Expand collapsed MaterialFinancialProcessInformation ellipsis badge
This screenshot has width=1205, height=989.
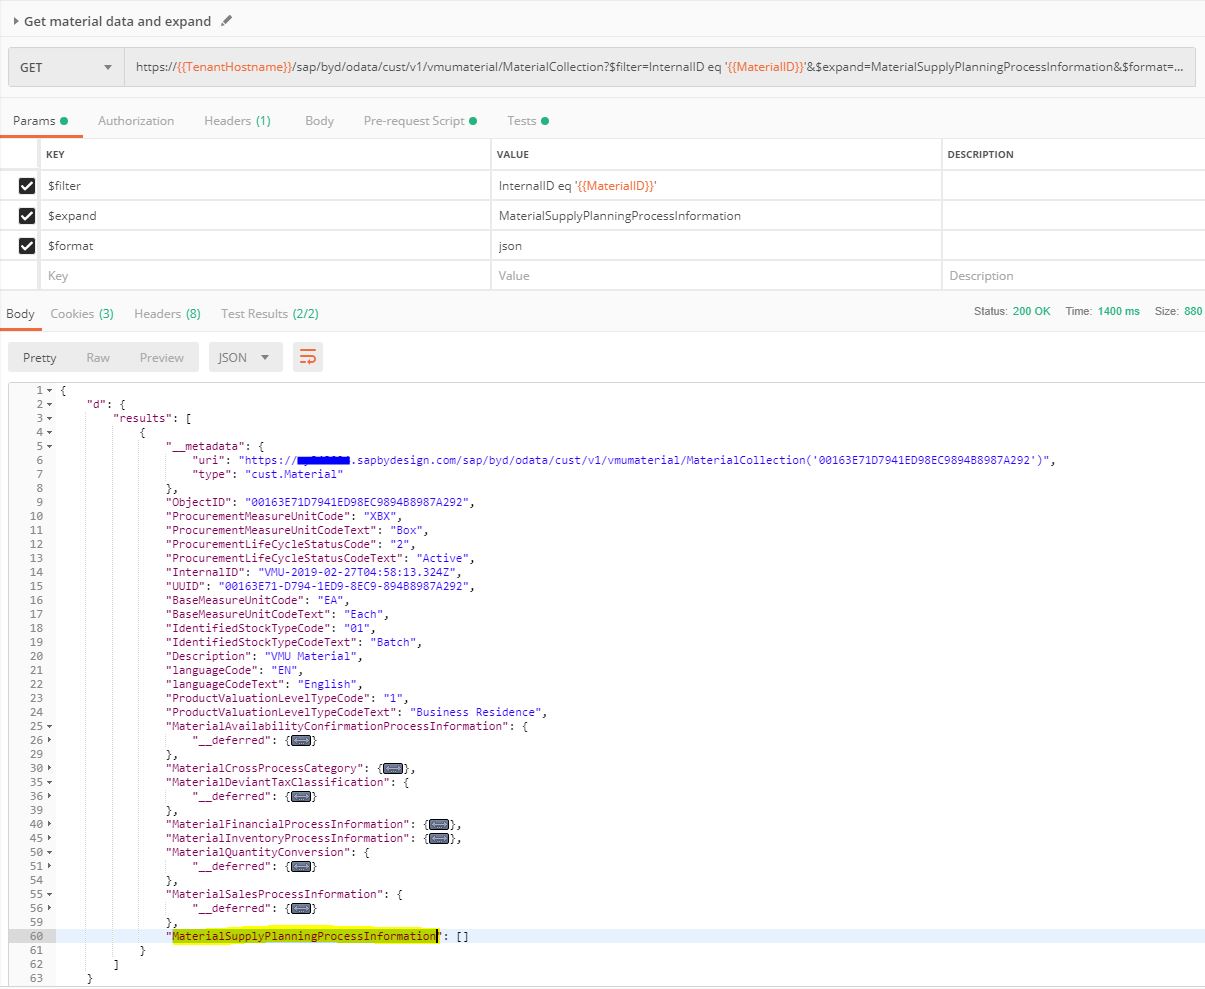(x=438, y=824)
